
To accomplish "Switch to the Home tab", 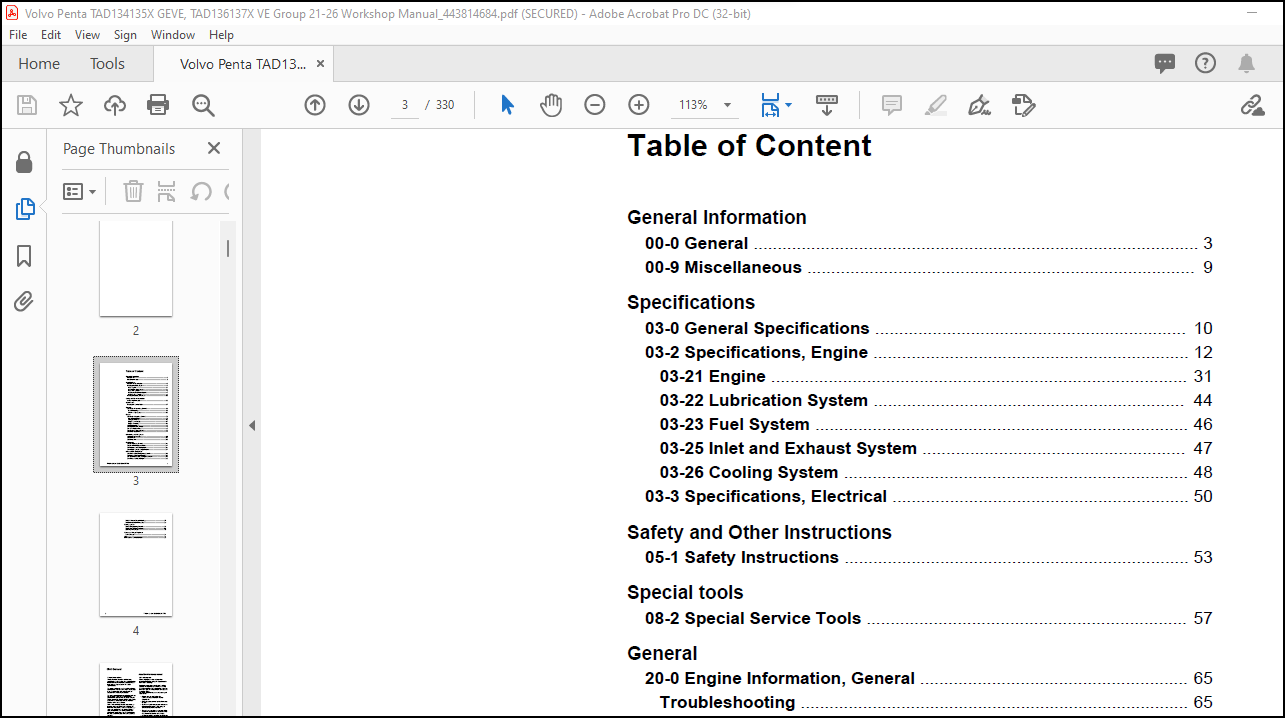I will [39, 63].
